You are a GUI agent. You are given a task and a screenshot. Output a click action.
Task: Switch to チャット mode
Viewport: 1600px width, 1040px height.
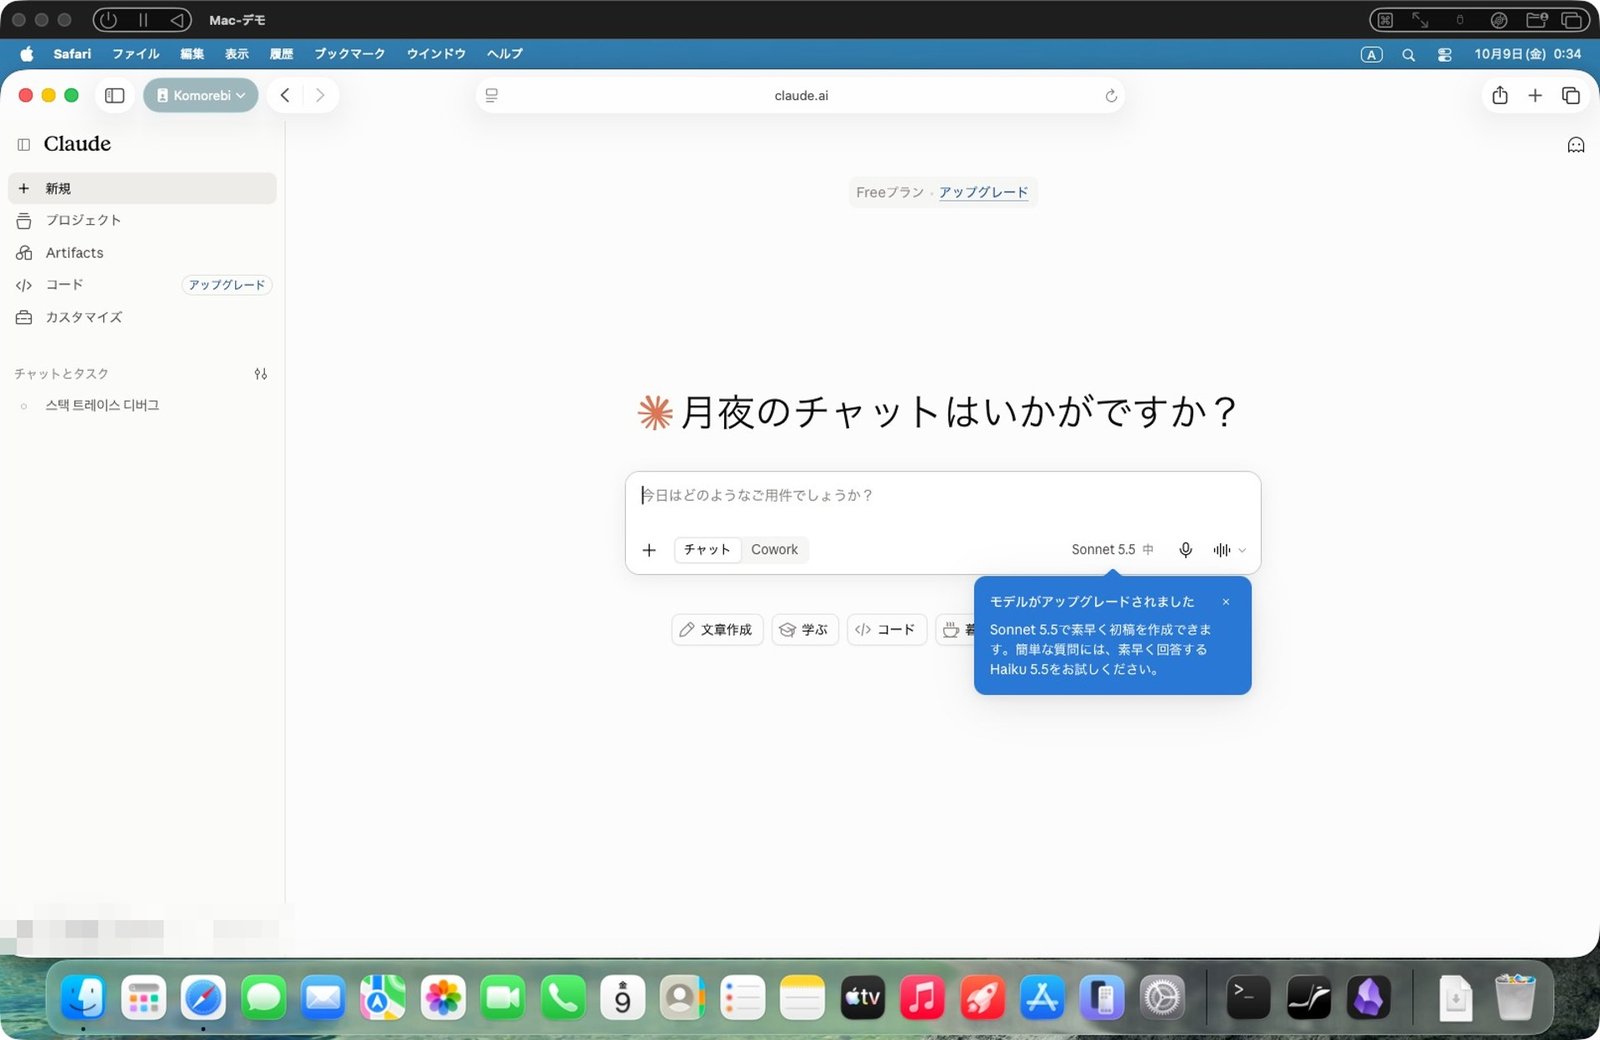tap(707, 550)
